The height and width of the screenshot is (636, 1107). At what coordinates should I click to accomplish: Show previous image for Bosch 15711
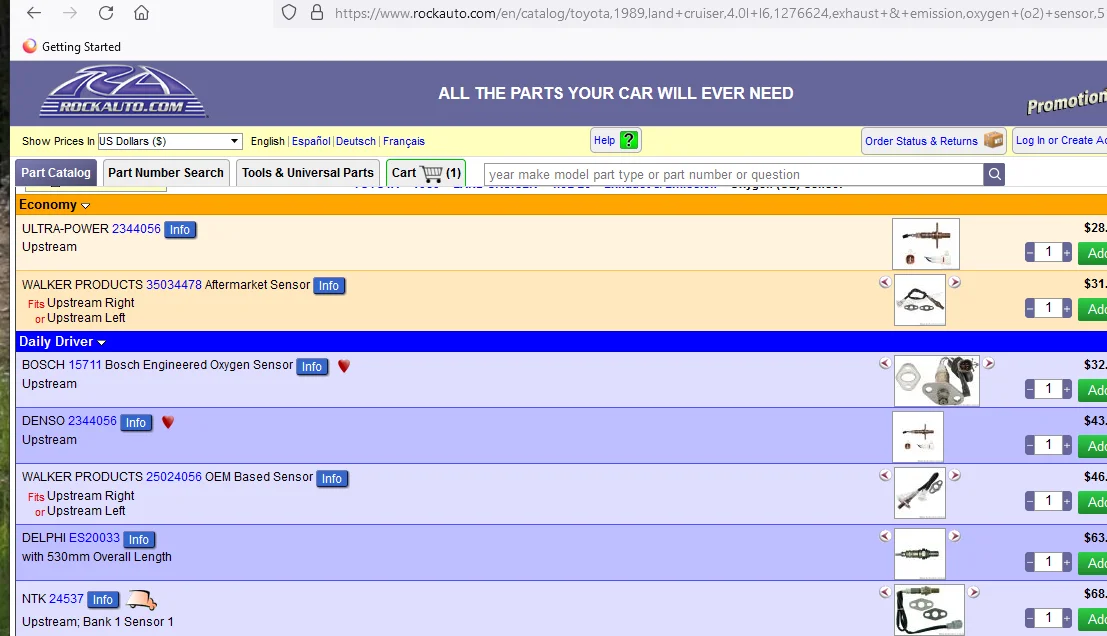click(x=885, y=363)
